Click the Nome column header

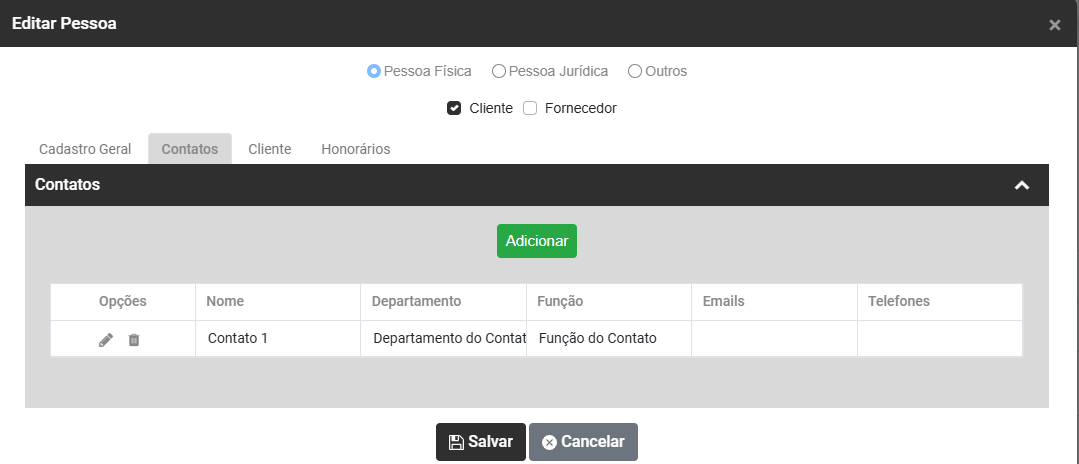pyautogui.click(x=226, y=301)
